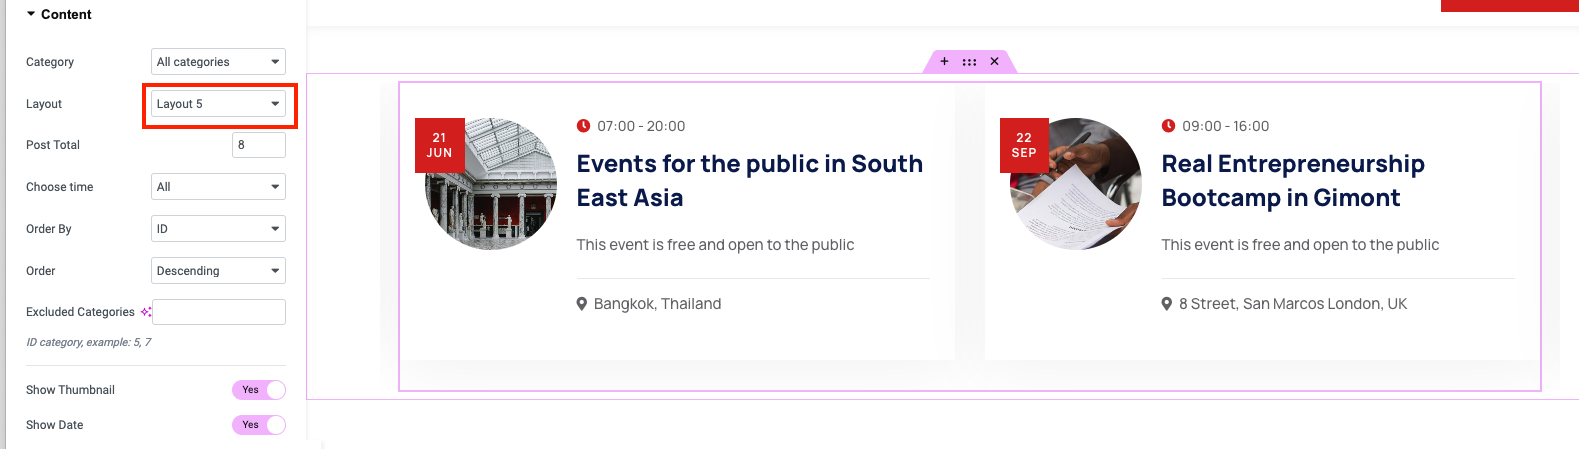Viewport: 1579px width, 449px height.
Task: Click the add section plus icon
Action: pos(944,62)
